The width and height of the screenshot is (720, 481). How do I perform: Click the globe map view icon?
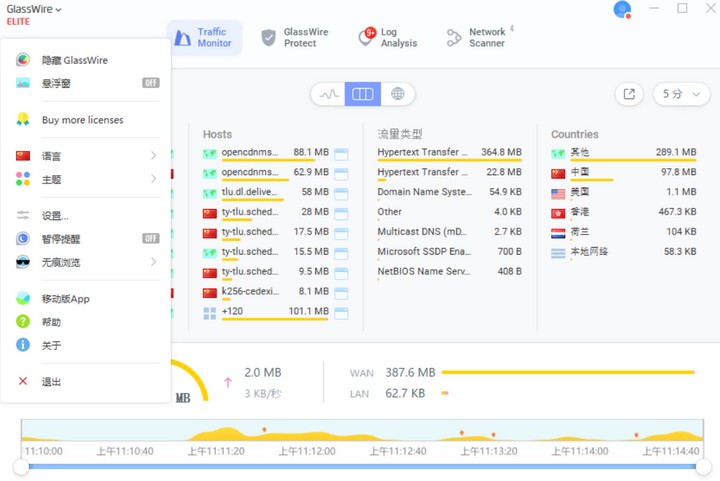398,94
